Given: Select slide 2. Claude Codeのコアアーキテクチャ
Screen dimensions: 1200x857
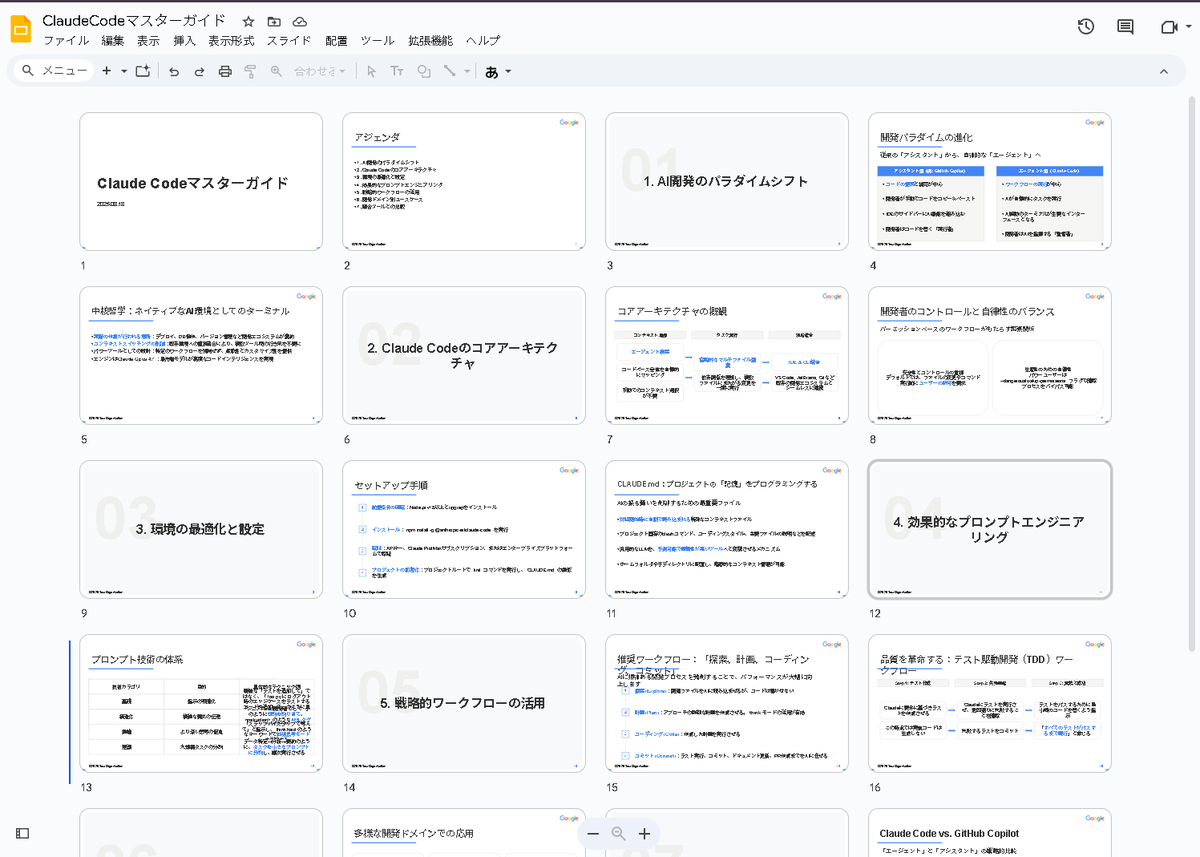Looking at the screenshot, I should [x=464, y=355].
